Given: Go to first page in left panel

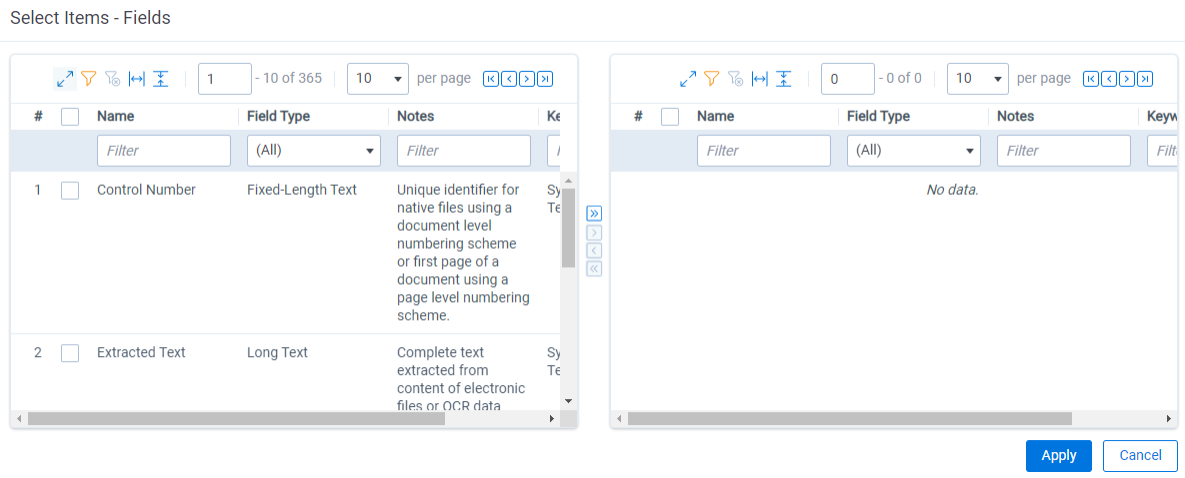Looking at the screenshot, I should 490,79.
